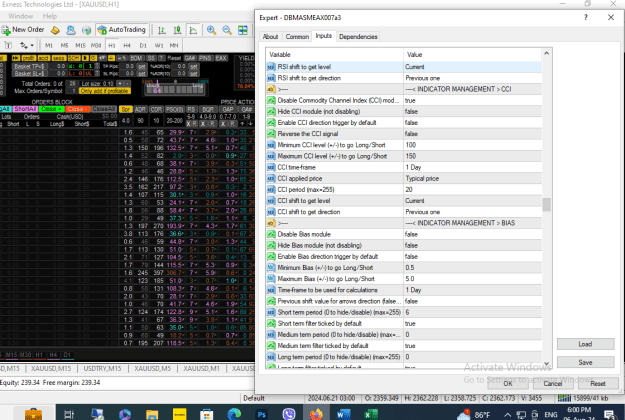
Task: Click the green 'Close +' button
Action: [x=52, y=109]
